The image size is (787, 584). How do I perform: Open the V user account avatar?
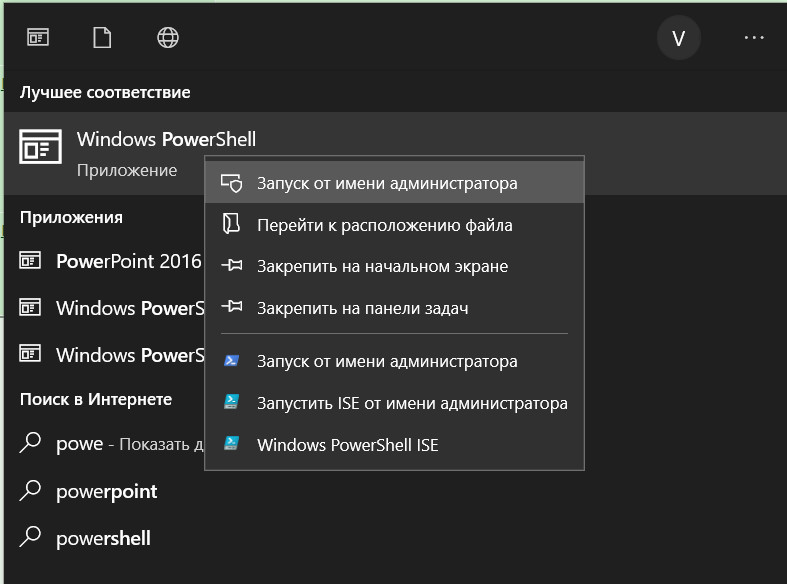click(x=679, y=38)
